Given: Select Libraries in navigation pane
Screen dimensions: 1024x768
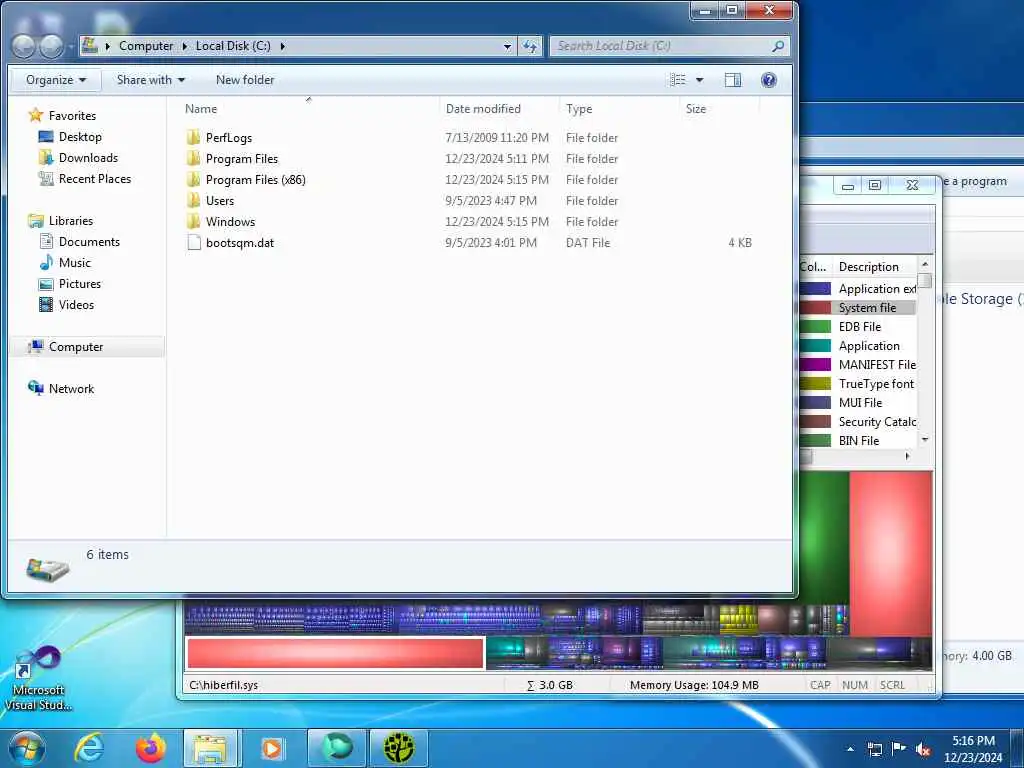Looking at the screenshot, I should coord(71,221).
